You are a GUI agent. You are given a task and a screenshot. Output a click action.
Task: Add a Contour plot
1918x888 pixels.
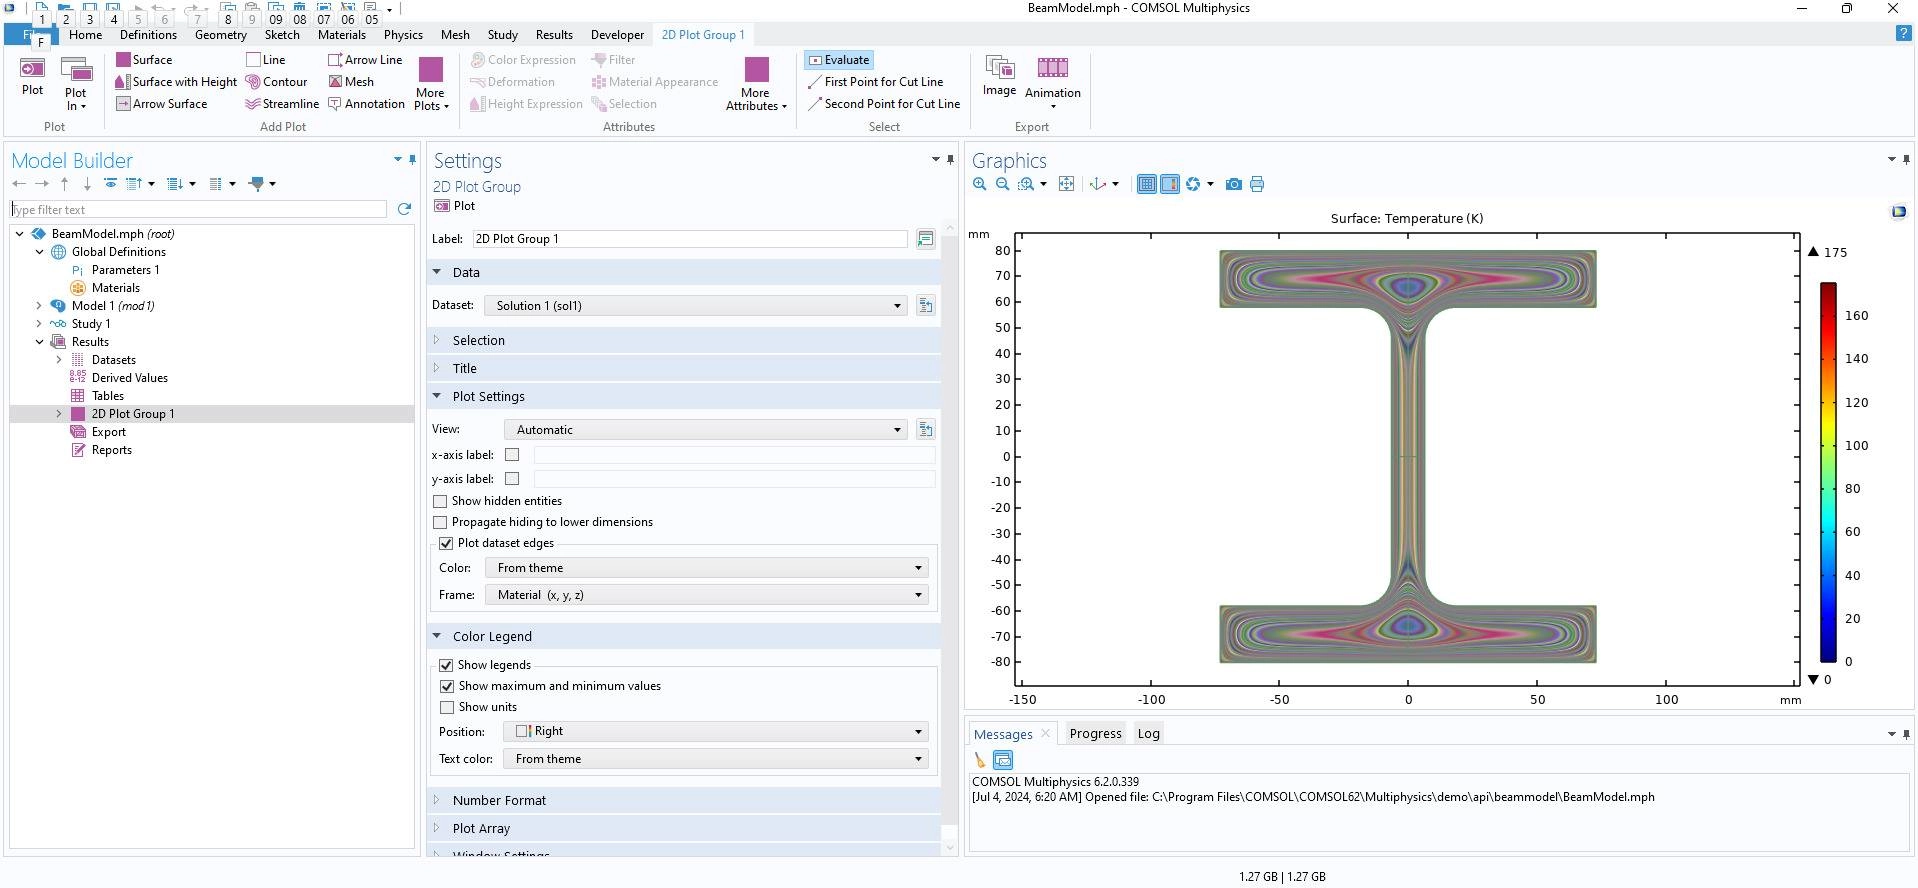point(276,82)
